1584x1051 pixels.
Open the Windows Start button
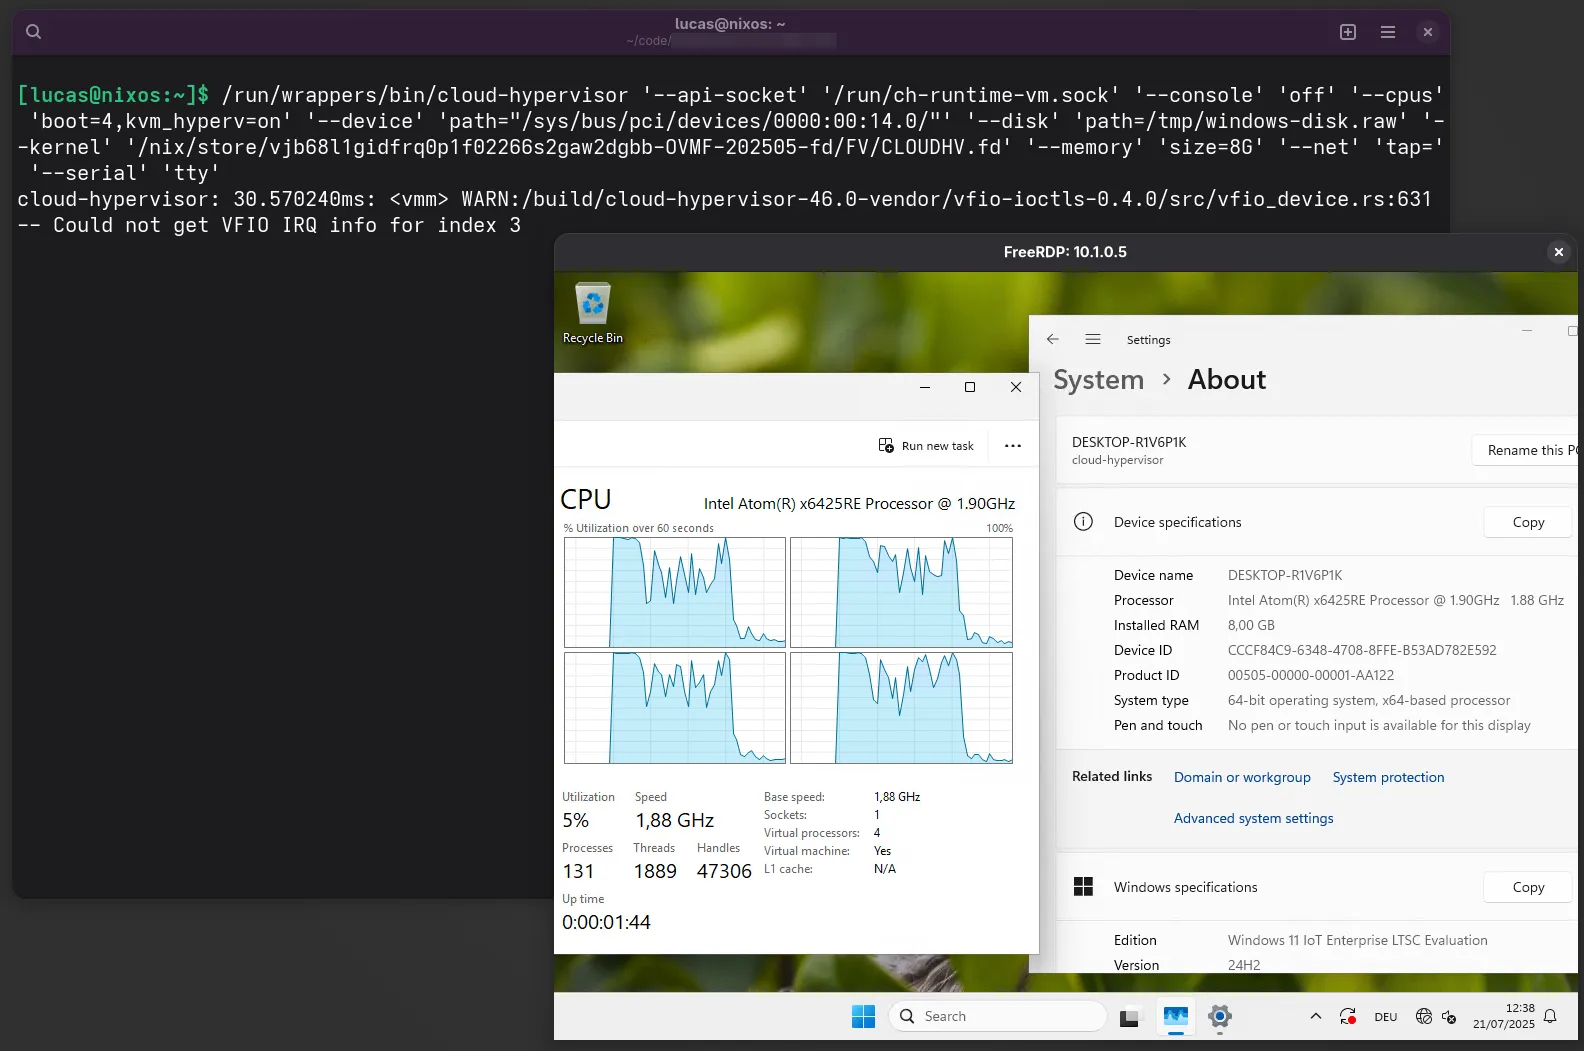coord(863,1016)
